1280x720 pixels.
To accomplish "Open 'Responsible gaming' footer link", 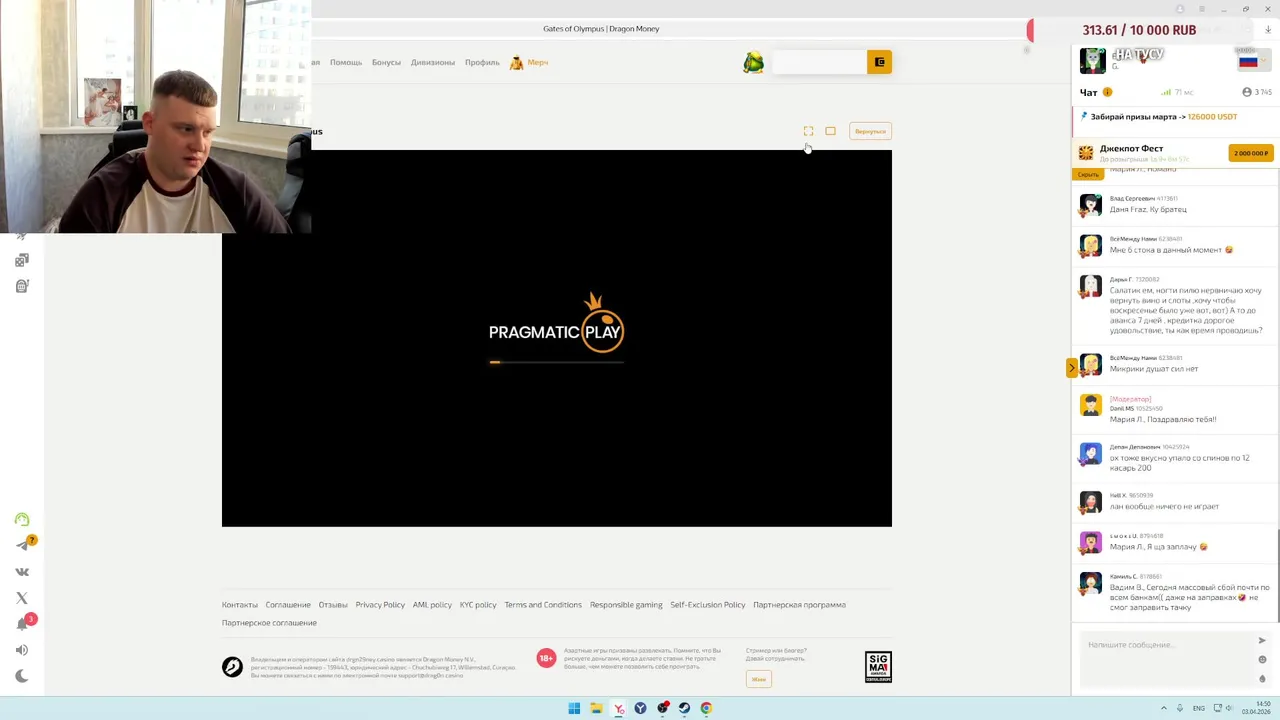I will point(626,605).
